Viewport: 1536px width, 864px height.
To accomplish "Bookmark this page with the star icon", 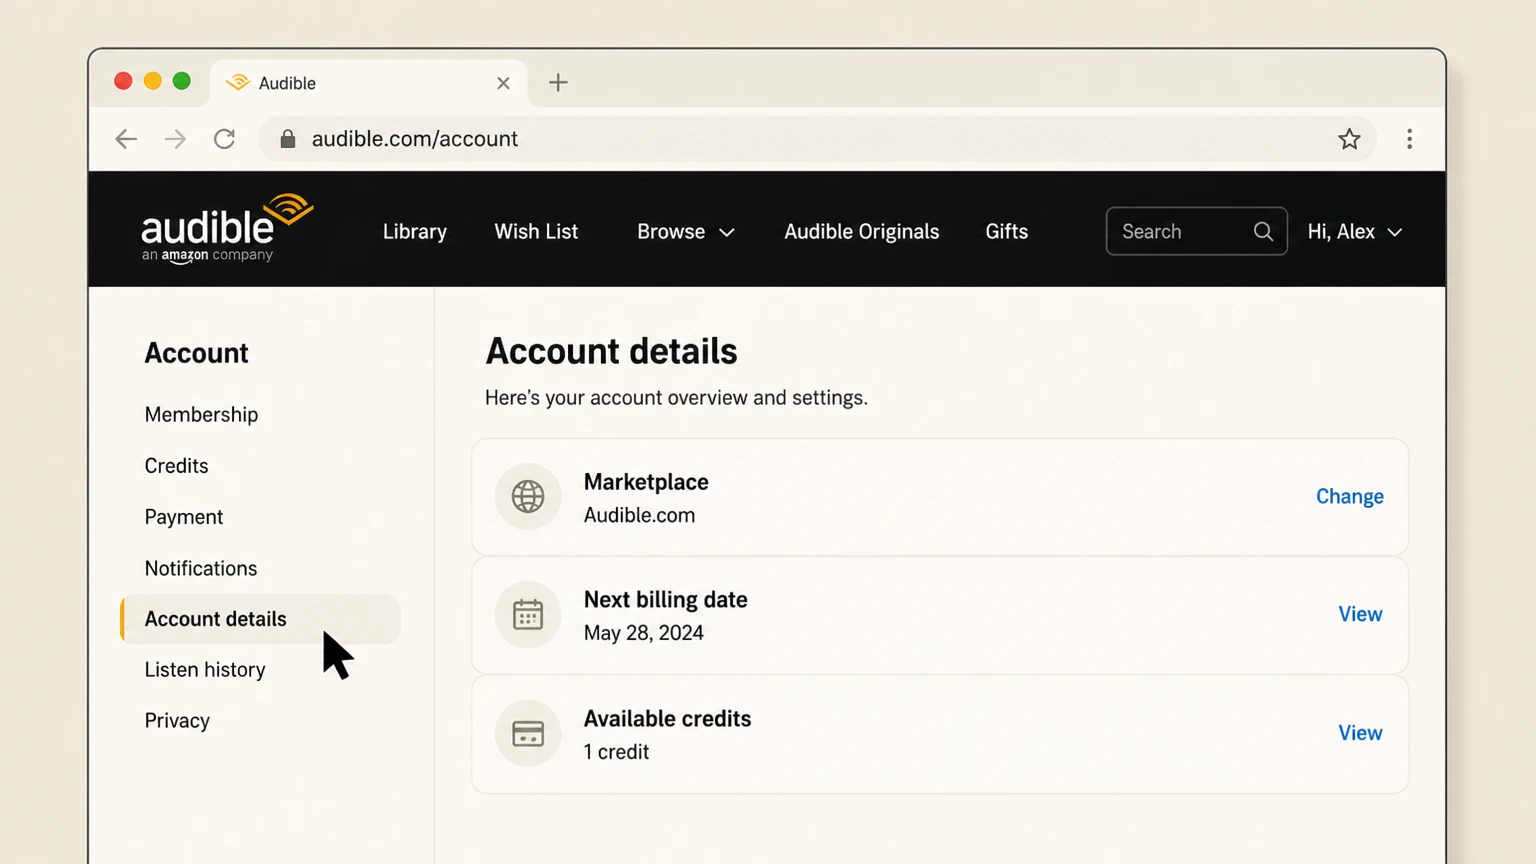I will pos(1349,139).
